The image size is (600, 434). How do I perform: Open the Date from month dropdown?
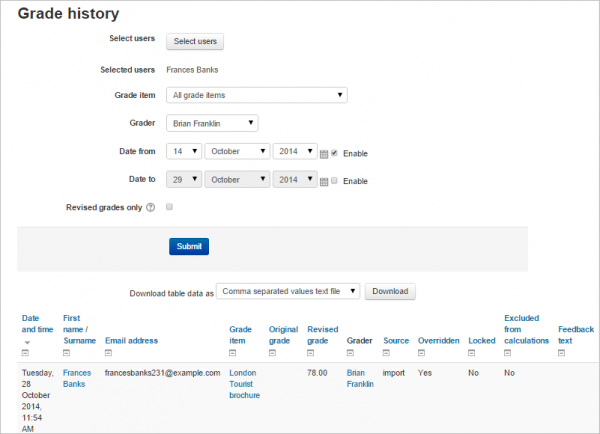click(x=237, y=152)
